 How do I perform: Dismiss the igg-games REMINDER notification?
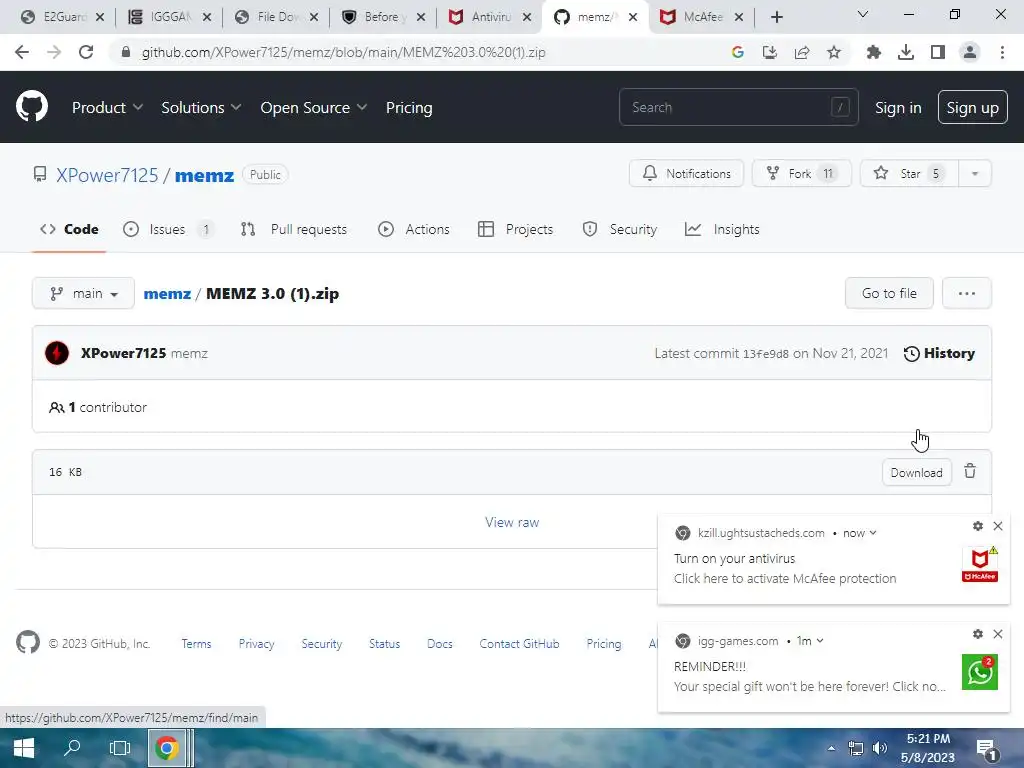tap(998, 633)
